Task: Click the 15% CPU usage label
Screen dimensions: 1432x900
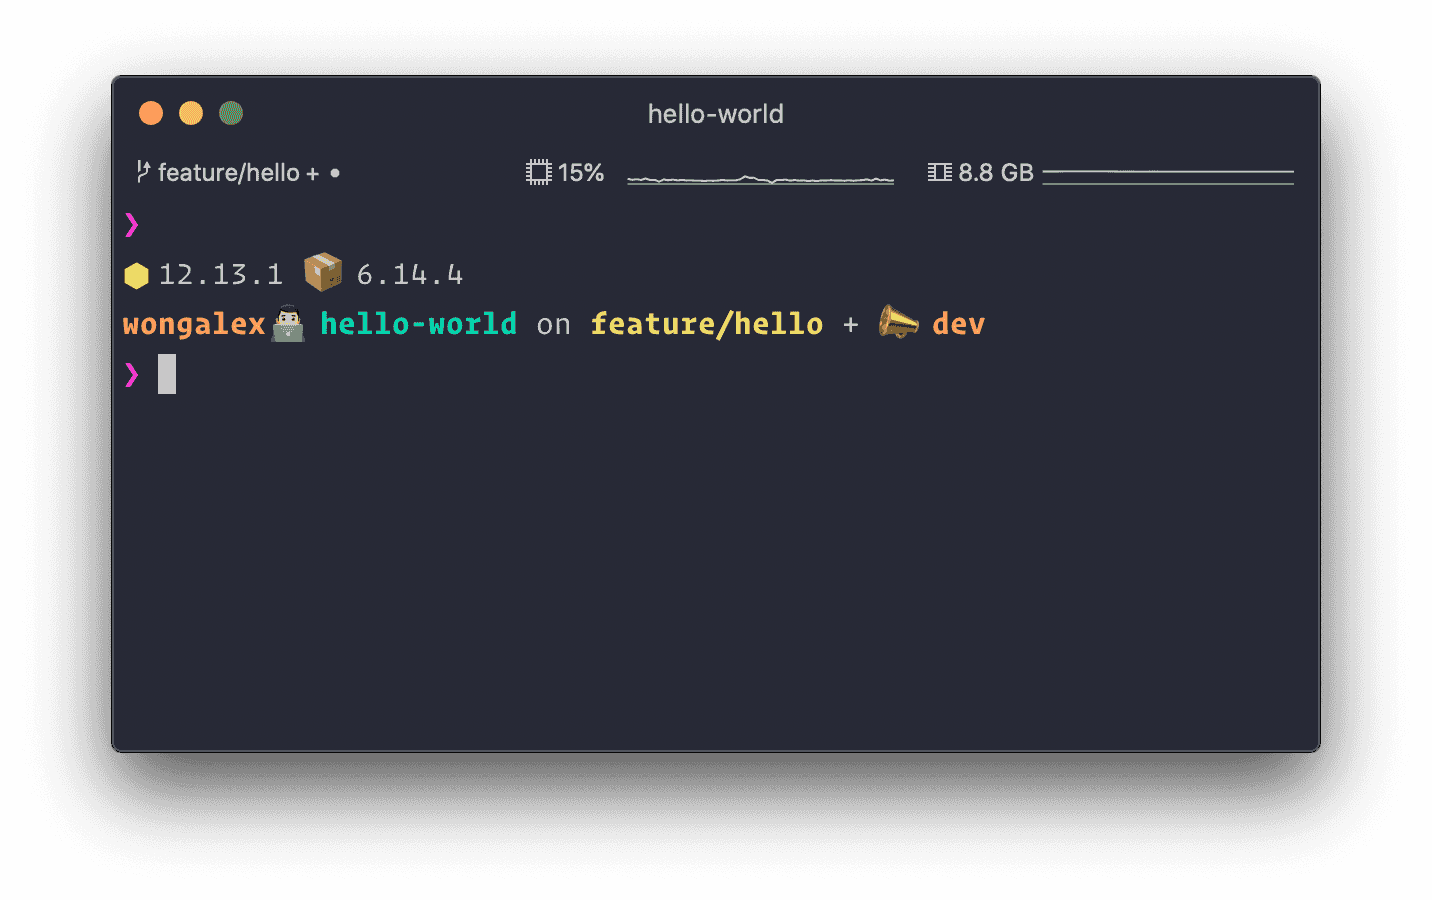Action: 581,173
